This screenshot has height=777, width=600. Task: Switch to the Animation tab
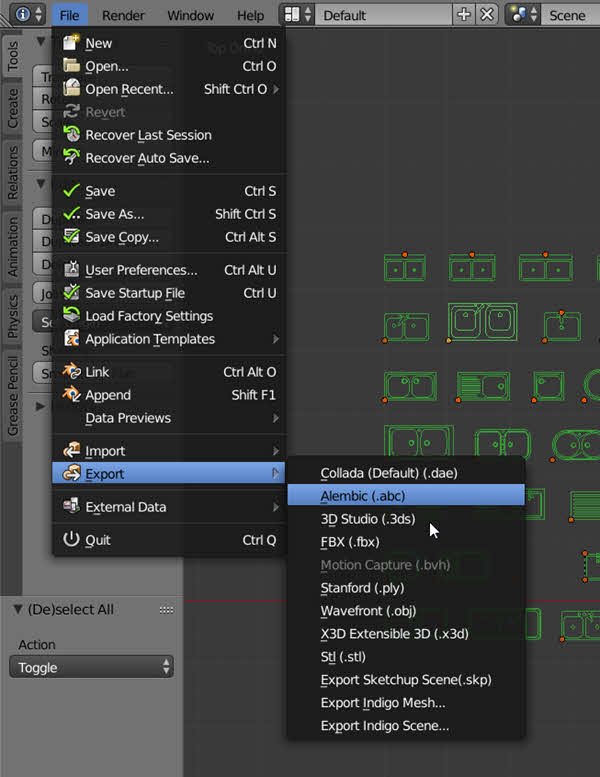pyautogui.click(x=12, y=247)
